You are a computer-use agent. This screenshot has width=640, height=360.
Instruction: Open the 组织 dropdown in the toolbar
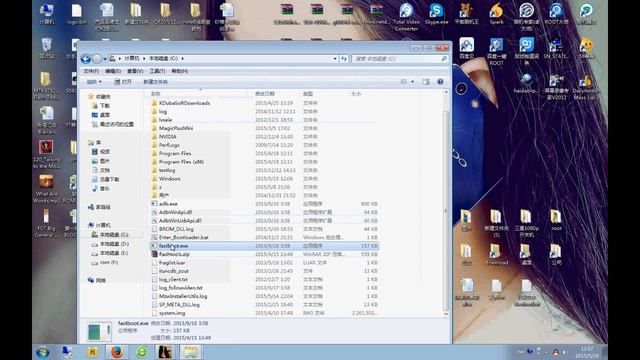coord(94,82)
